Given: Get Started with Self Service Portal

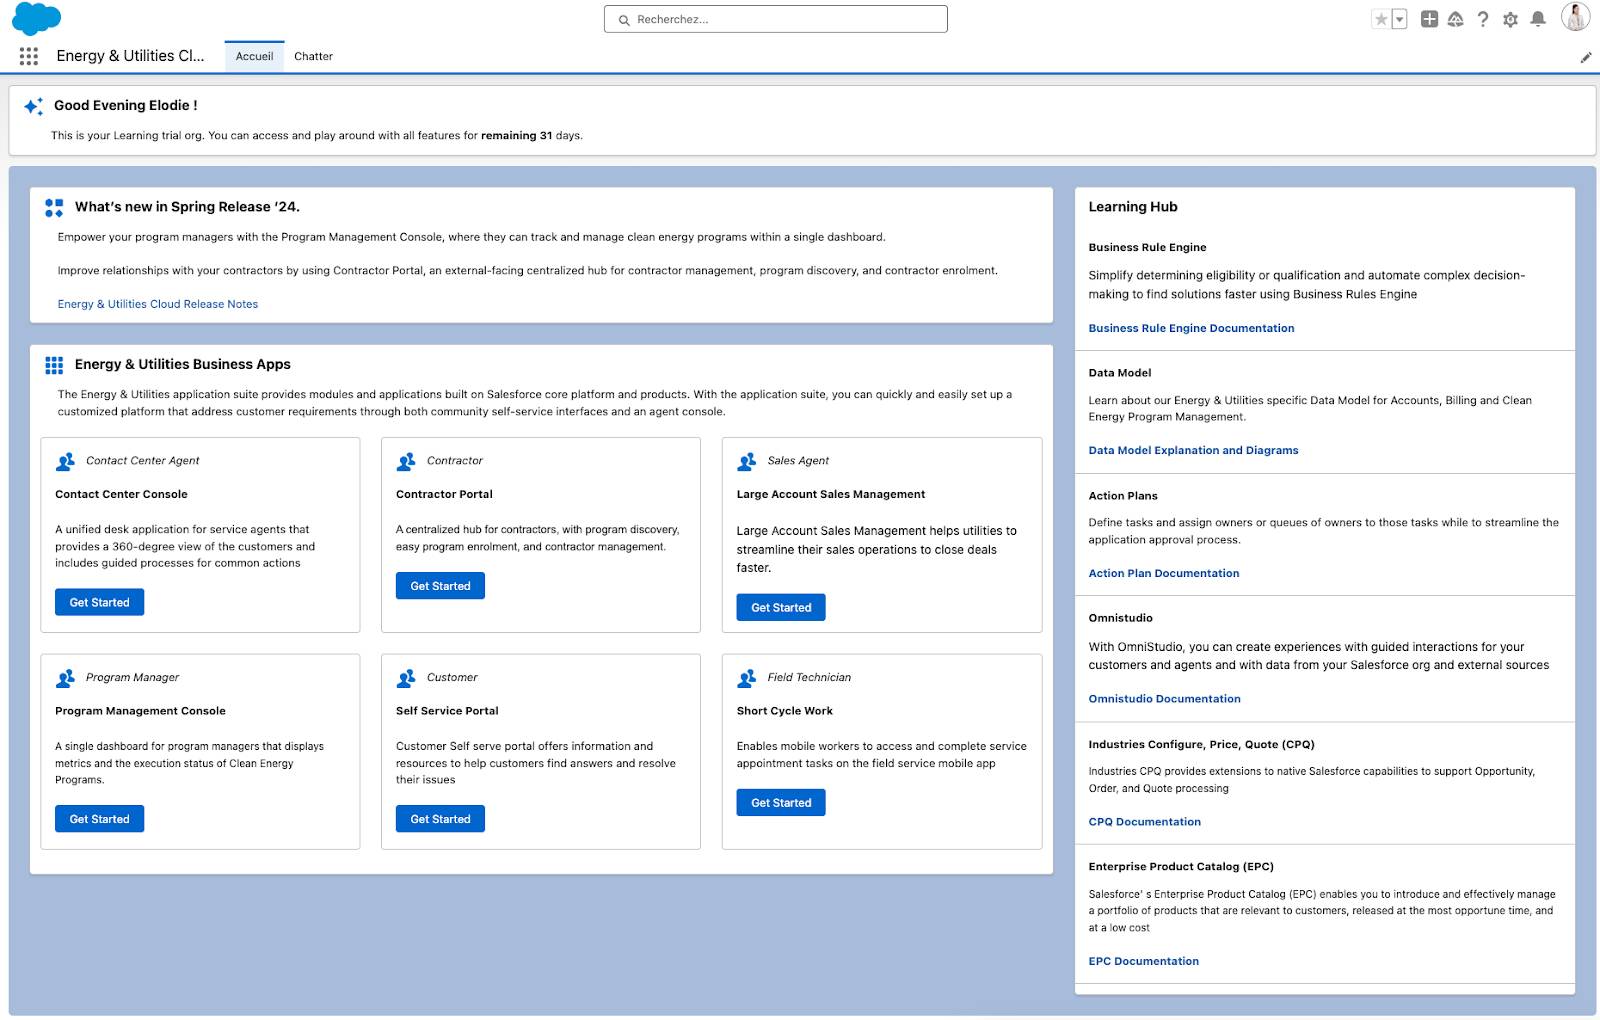Looking at the screenshot, I should coord(440,819).
